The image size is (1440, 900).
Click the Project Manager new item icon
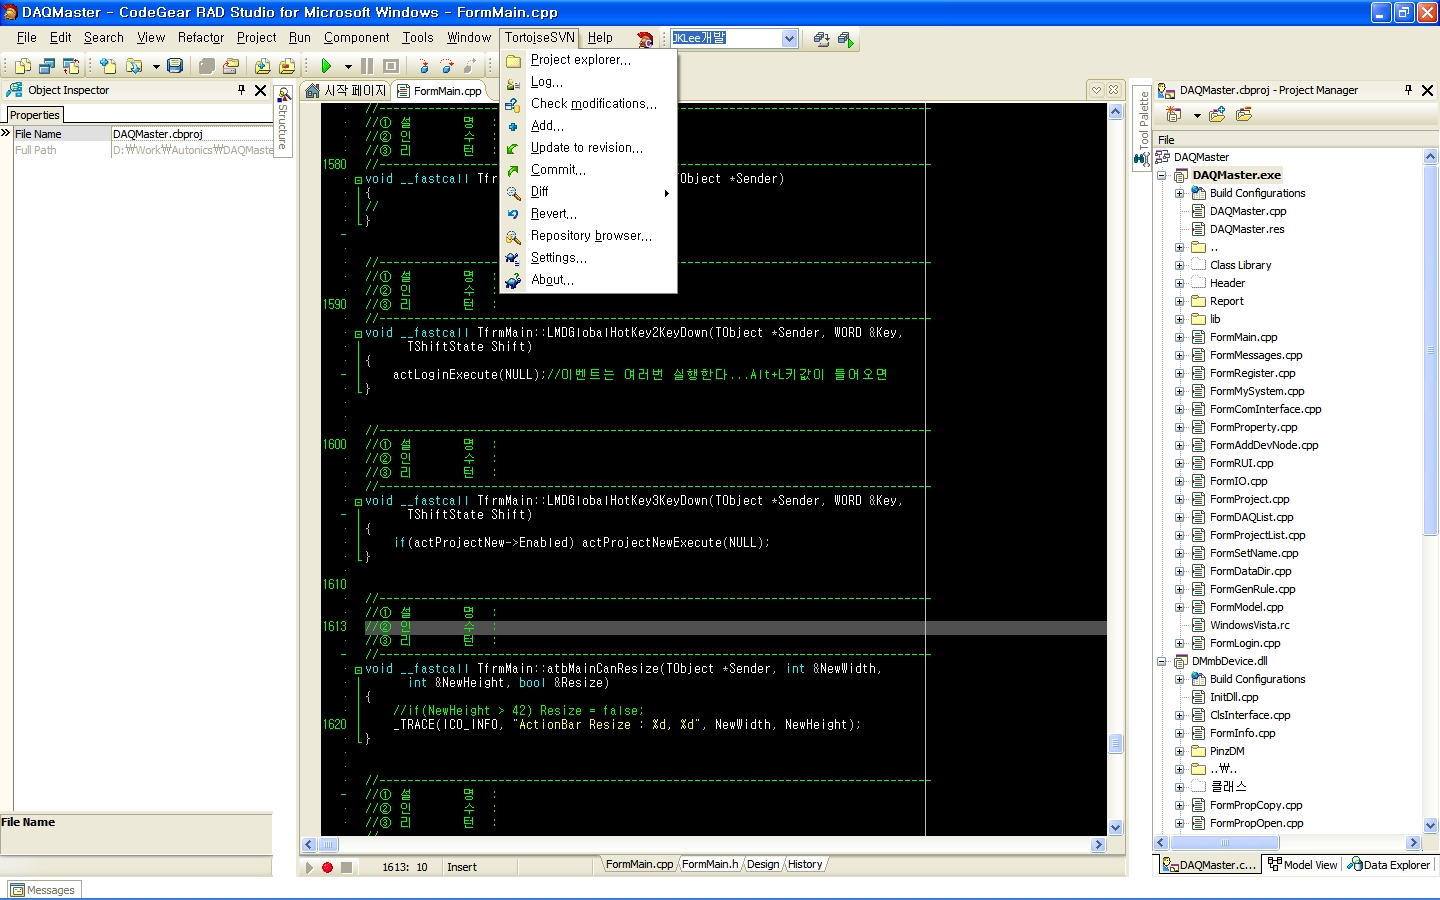[1174, 115]
